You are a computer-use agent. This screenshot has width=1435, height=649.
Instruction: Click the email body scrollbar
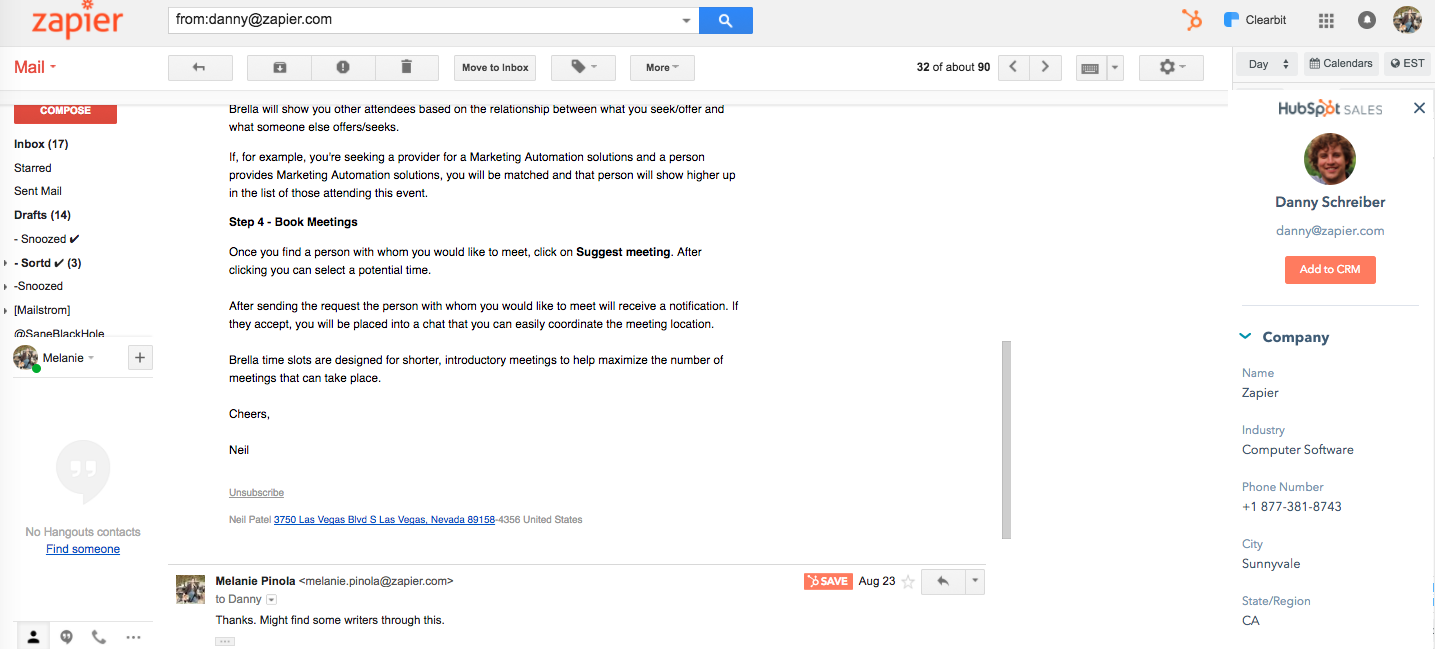click(1006, 440)
